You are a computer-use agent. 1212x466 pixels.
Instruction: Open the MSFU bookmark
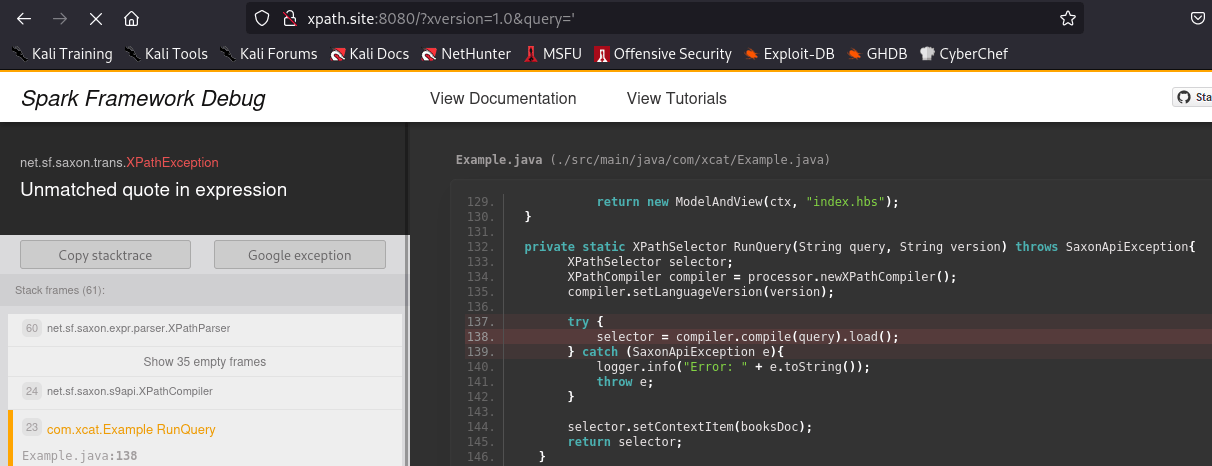tap(553, 54)
